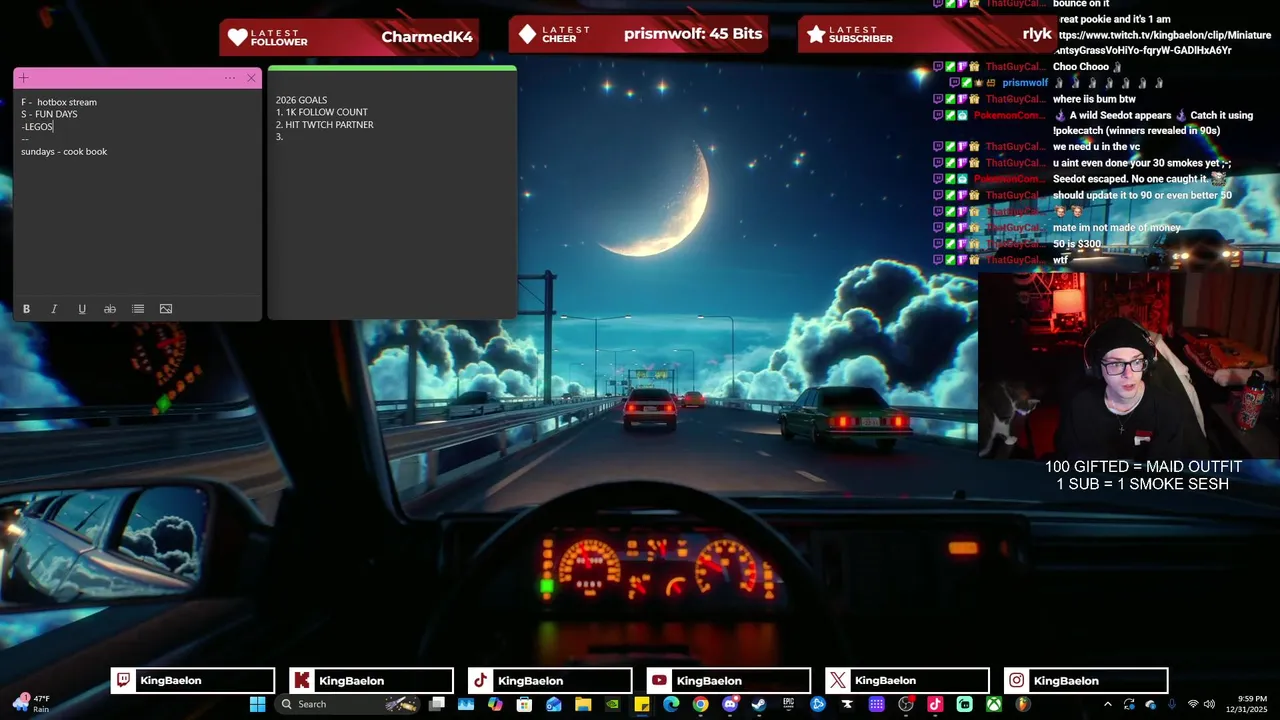Open Outlook from the taskbar
Screen dimensions: 1280x720
pyautogui.click(x=553, y=704)
